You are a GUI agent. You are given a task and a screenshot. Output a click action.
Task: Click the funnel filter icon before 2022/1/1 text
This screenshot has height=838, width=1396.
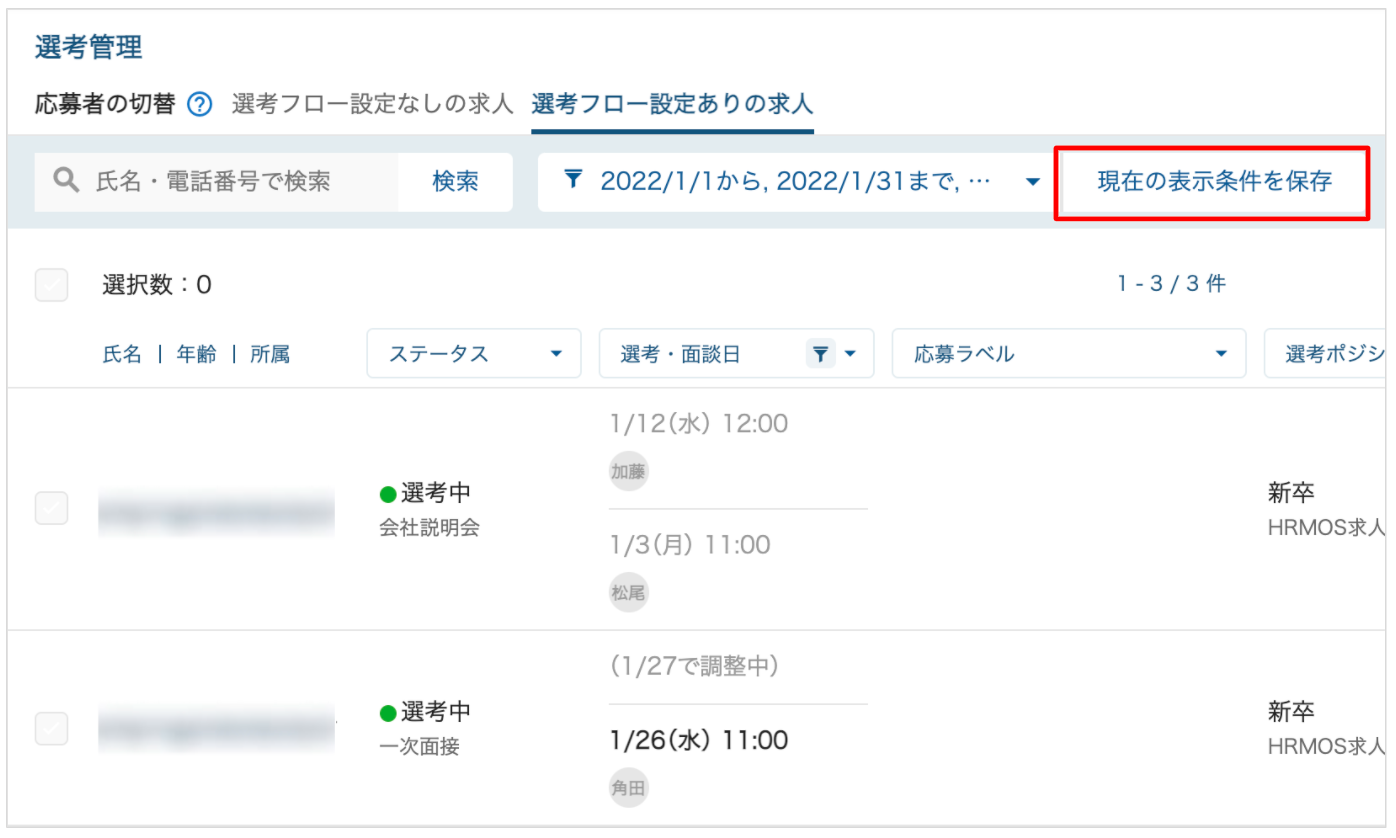(x=573, y=181)
